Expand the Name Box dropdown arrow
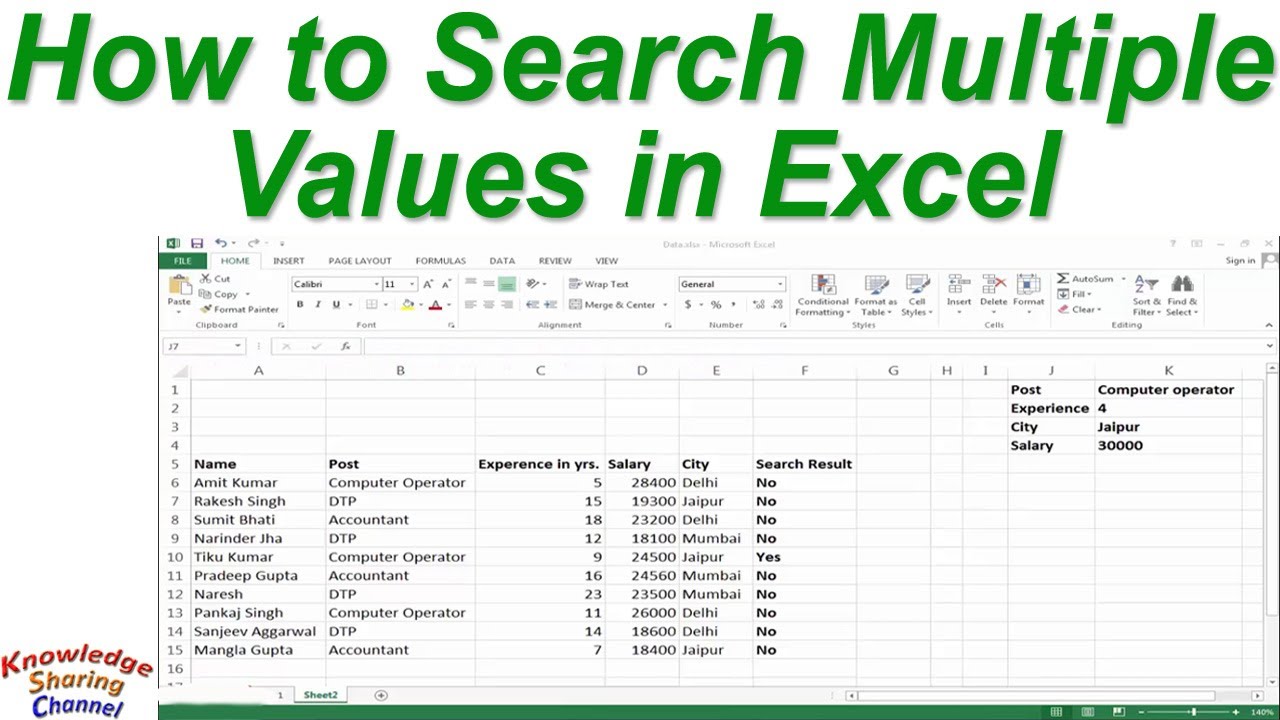Viewport: 1280px width, 720px height. pos(238,346)
